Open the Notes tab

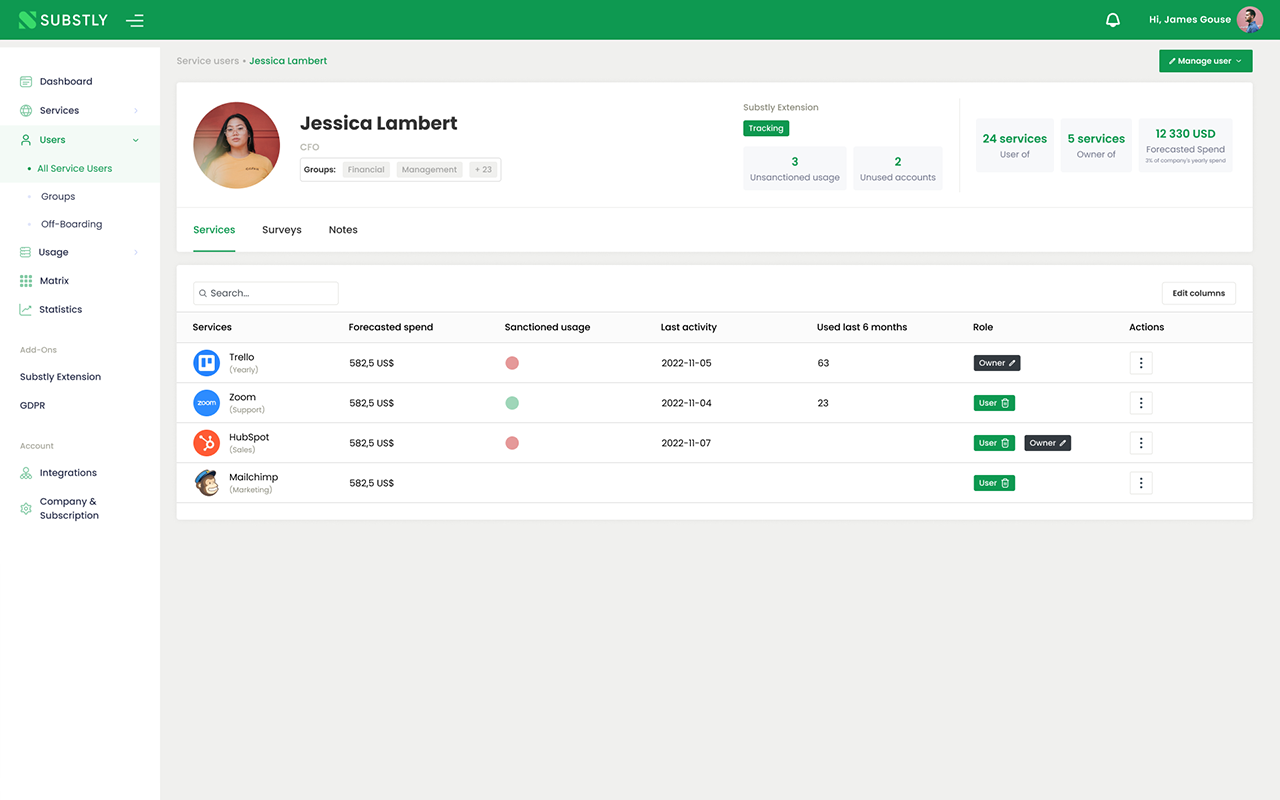pyautogui.click(x=343, y=230)
